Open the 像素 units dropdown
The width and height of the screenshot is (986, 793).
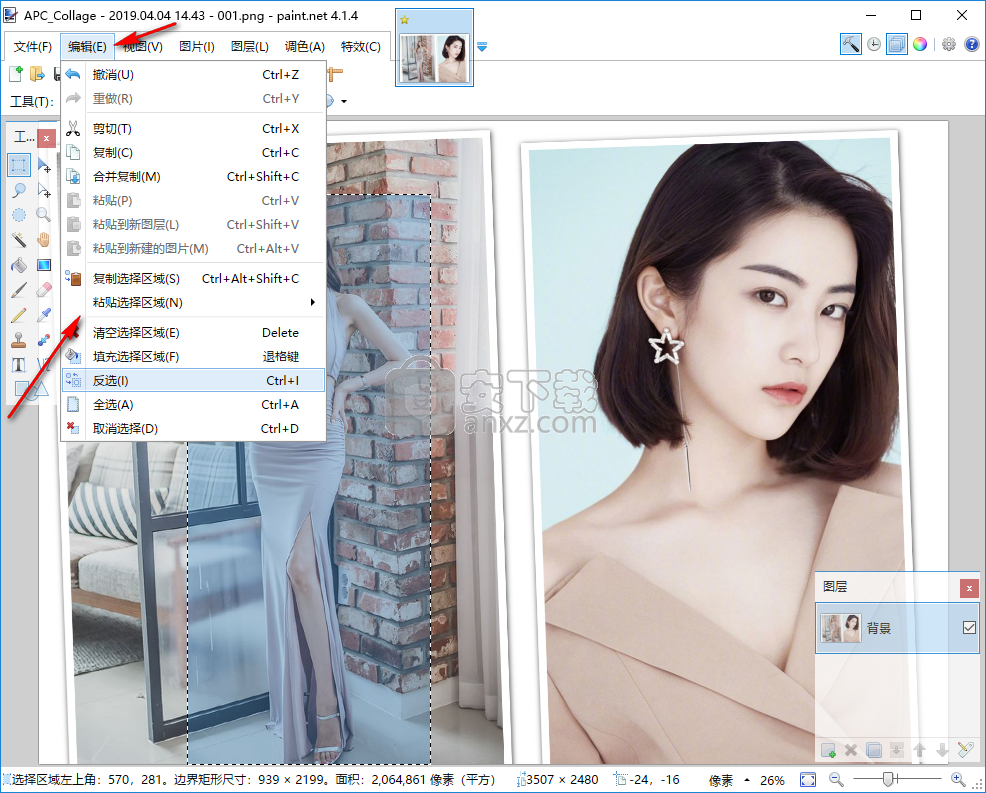pos(729,780)
